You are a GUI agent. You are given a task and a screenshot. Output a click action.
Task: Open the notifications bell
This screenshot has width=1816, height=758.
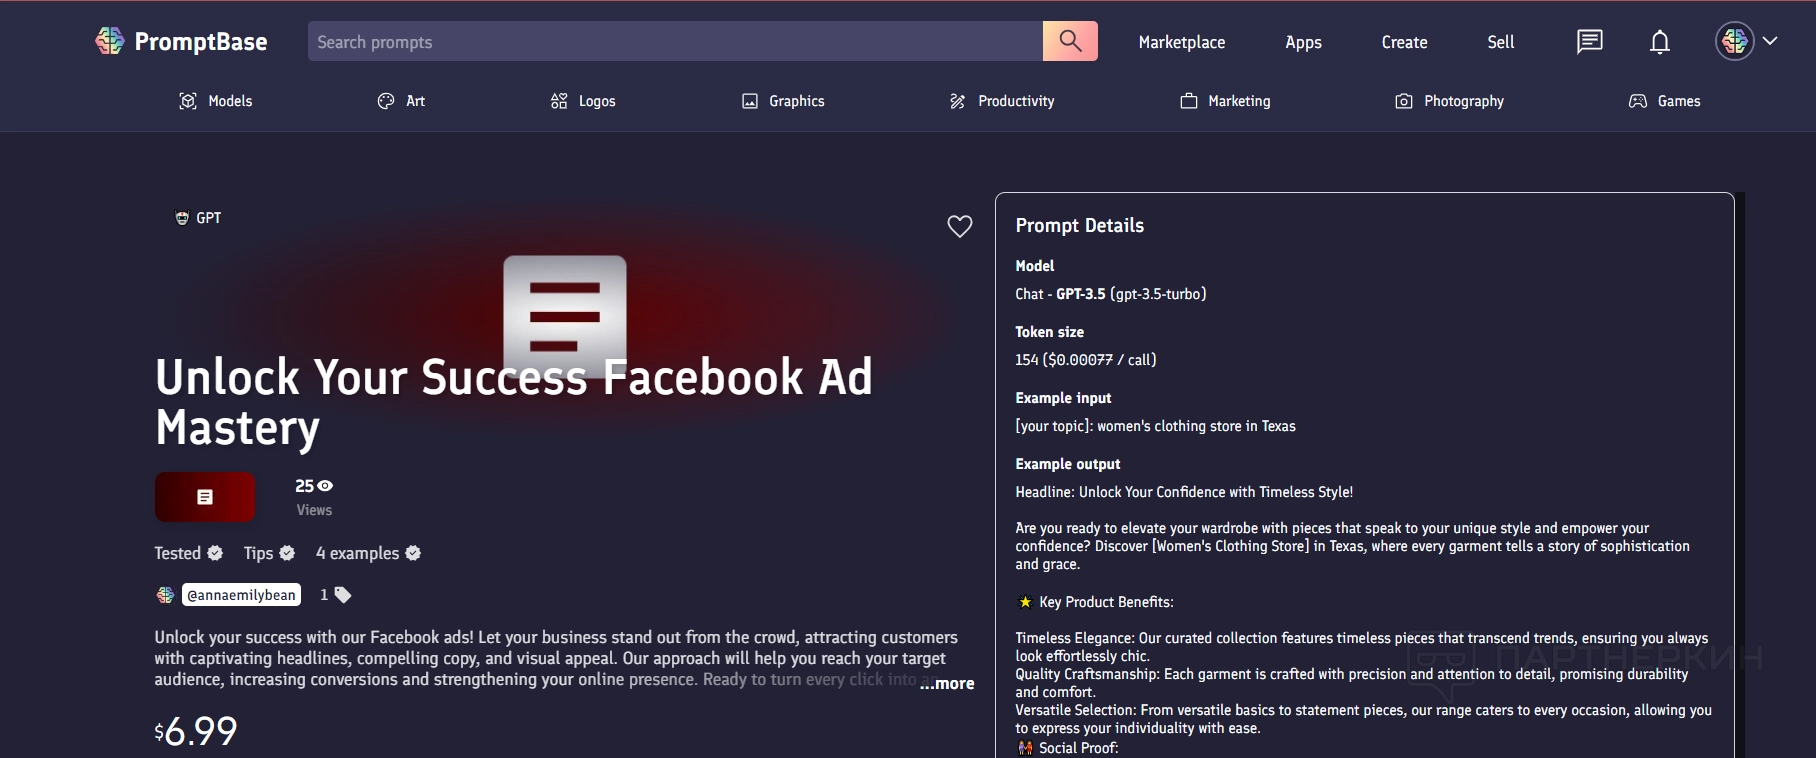1660,42
